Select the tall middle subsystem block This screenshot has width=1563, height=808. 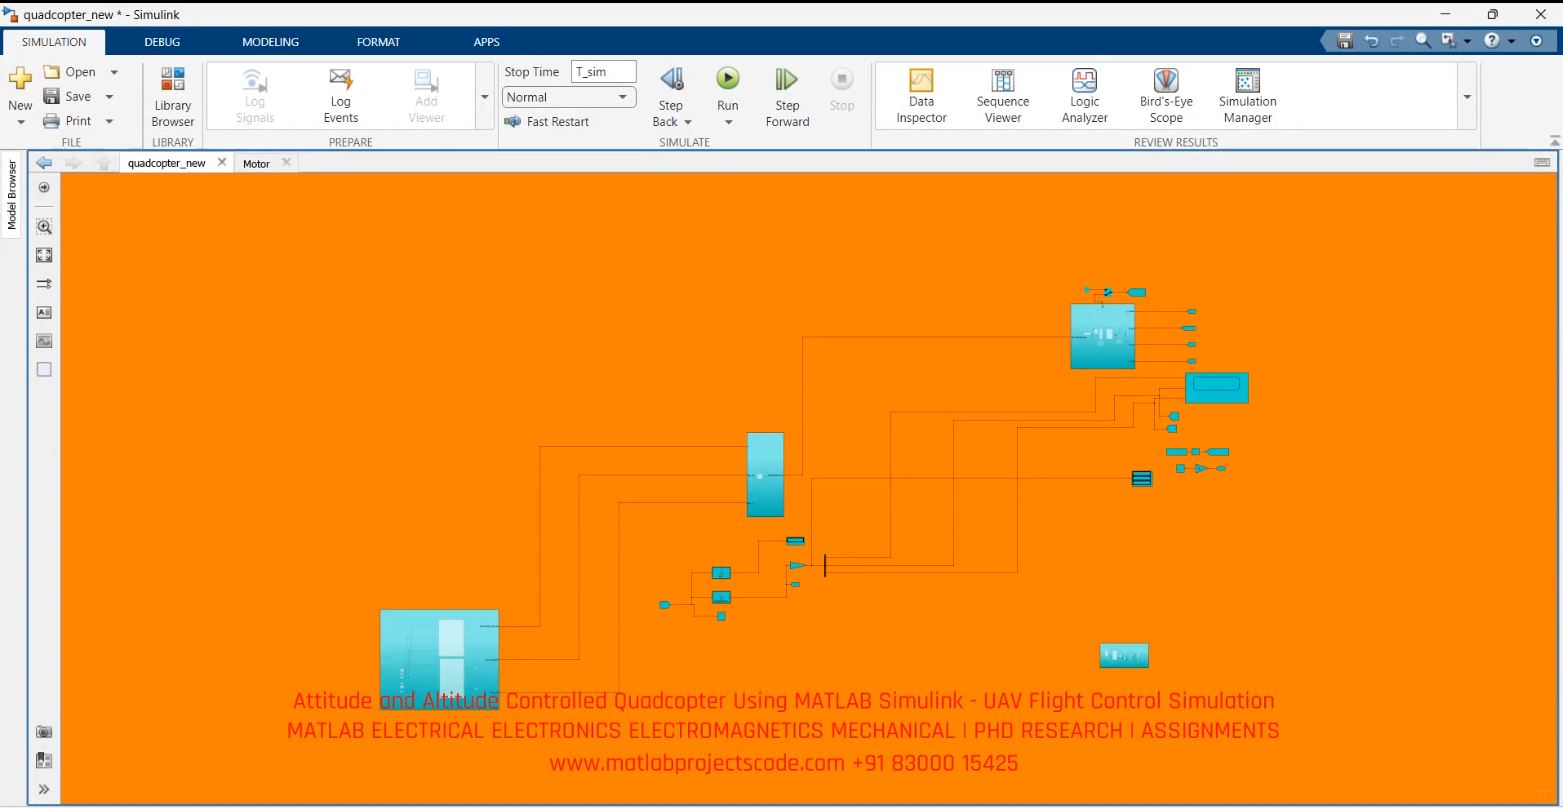pyautogui.click(x=765, y=475)
